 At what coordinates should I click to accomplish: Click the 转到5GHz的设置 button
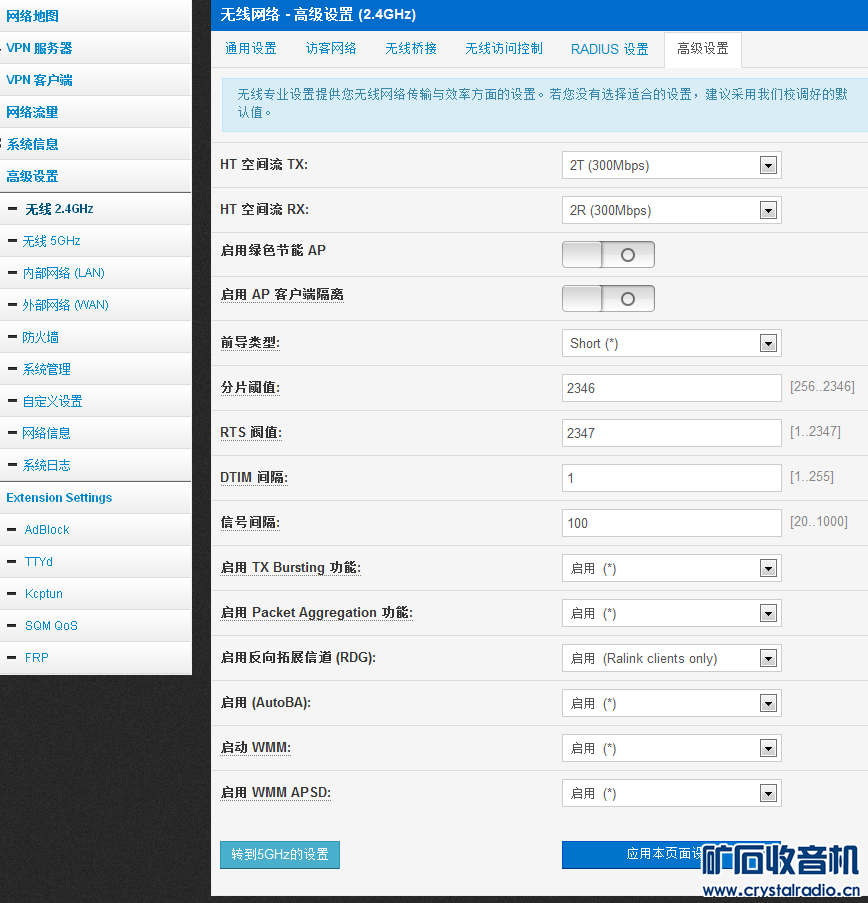click(x=280, y=855)
